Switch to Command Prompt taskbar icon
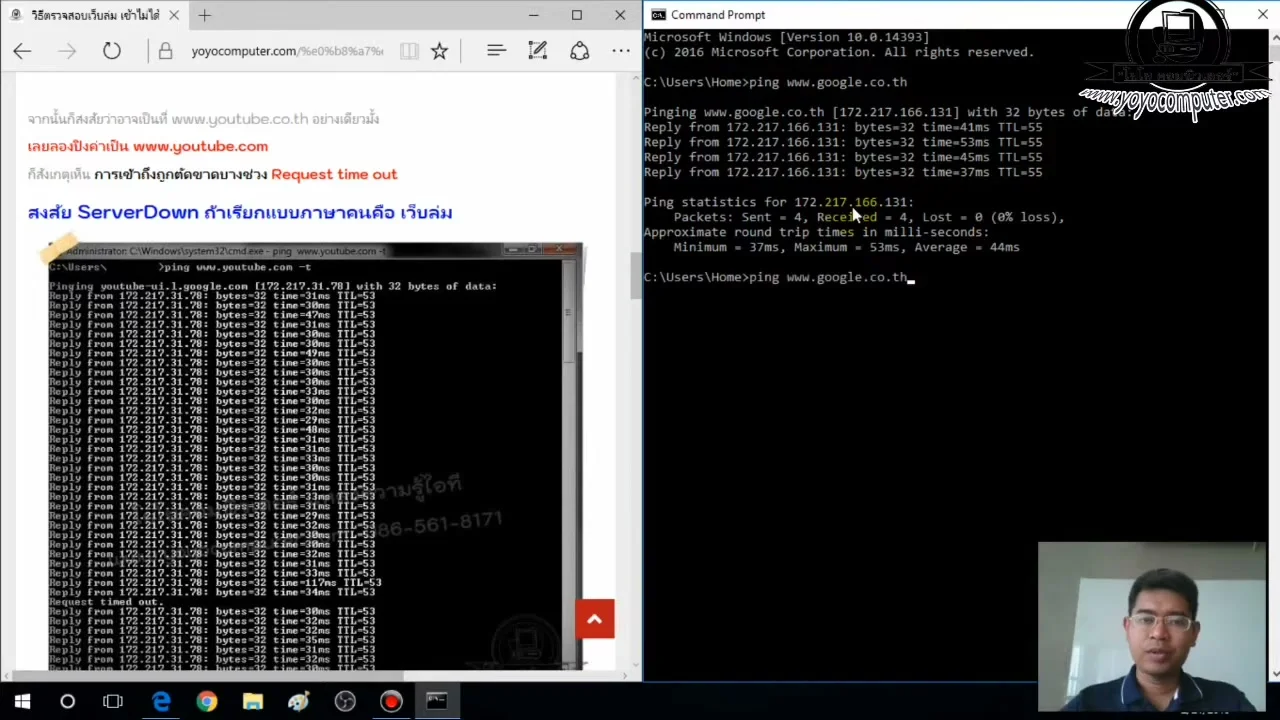 [437, 702]
